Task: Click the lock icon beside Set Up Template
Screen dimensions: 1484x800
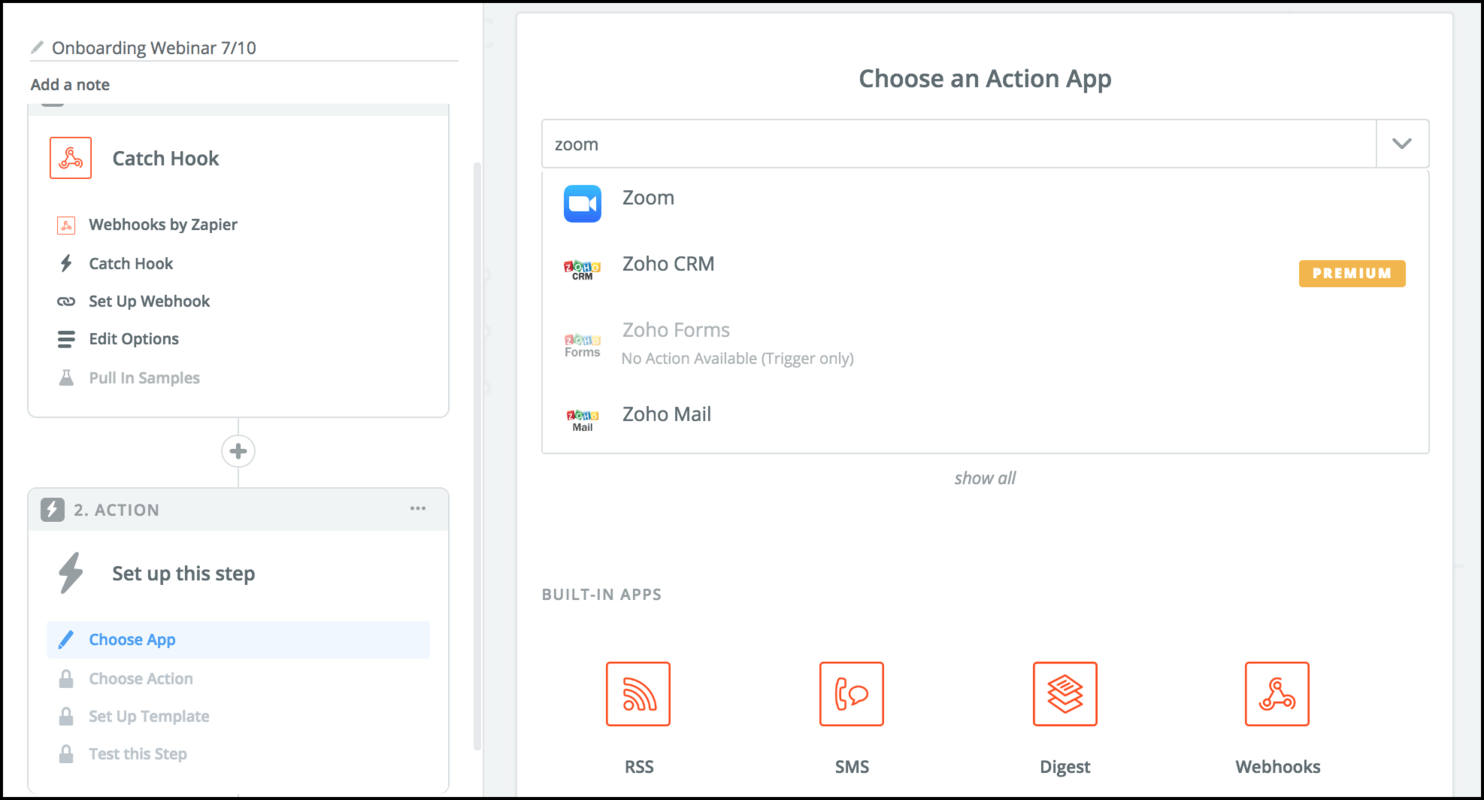Action: point(66,717)
